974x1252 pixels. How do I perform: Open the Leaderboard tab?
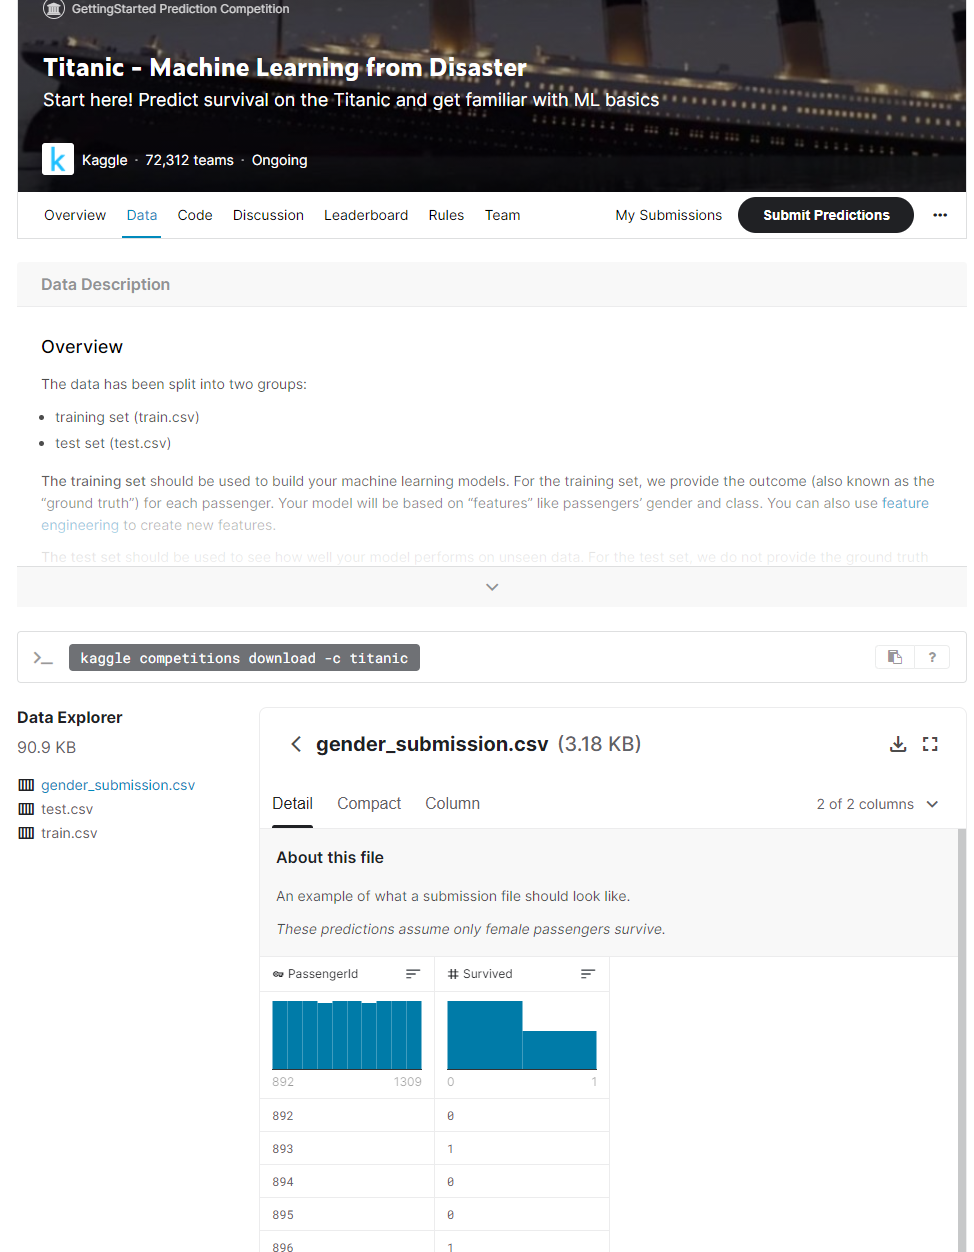coord(366,215)
